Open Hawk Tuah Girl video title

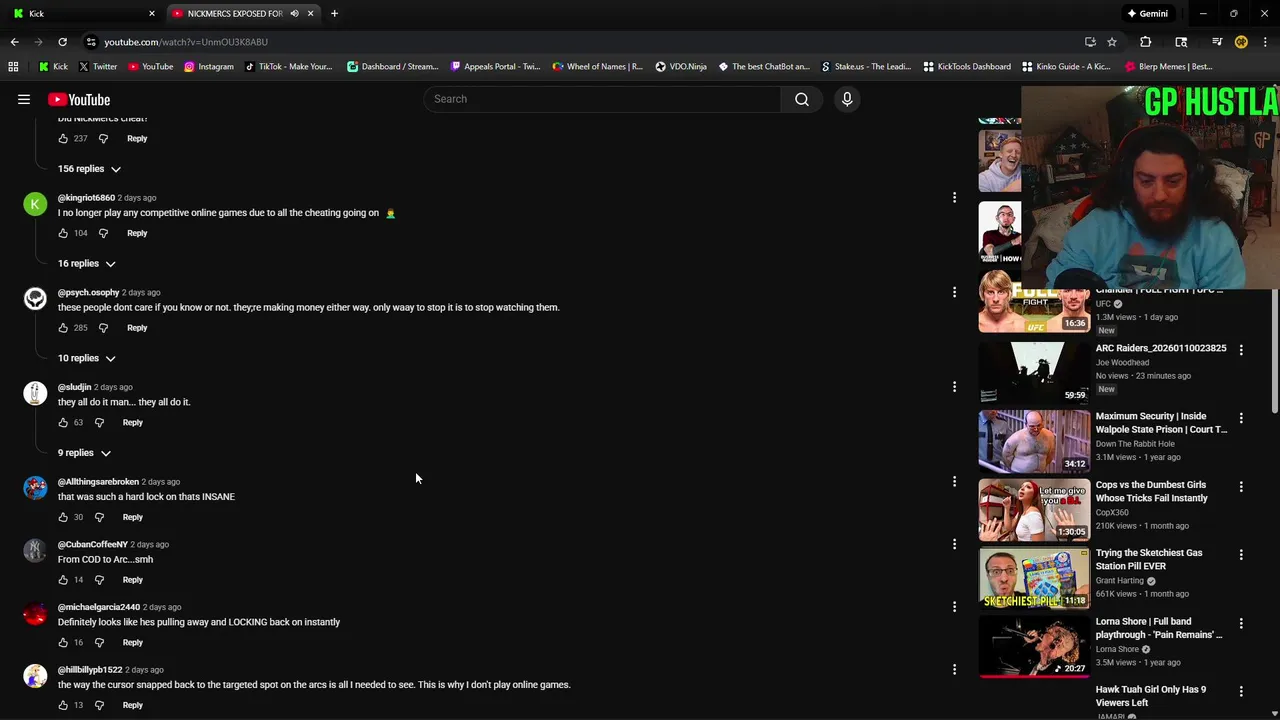pos(1150,696)
